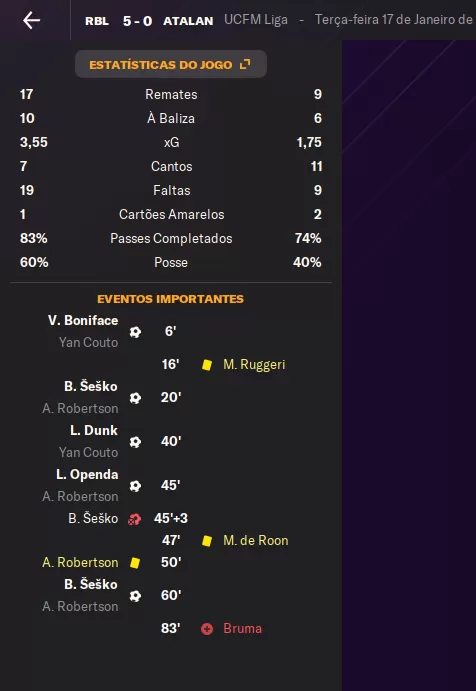476x691 pixels.
Task: Open Estatísticas do Jogo expanded view
Action: (171, 64)
